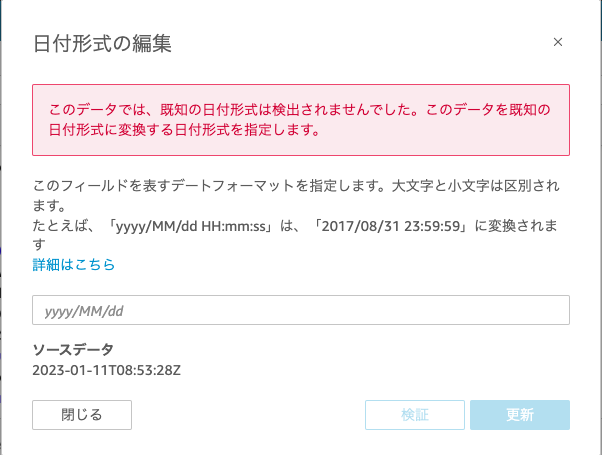Close the date format dialog with X
This screenshot has height=455, width=602.
(558, 42)
